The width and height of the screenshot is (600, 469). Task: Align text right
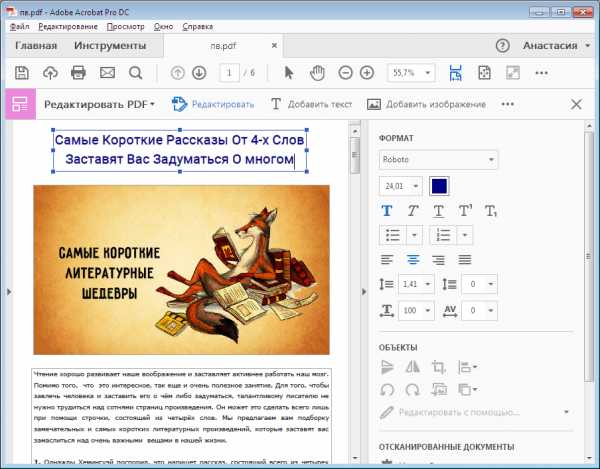coord(439,260)
